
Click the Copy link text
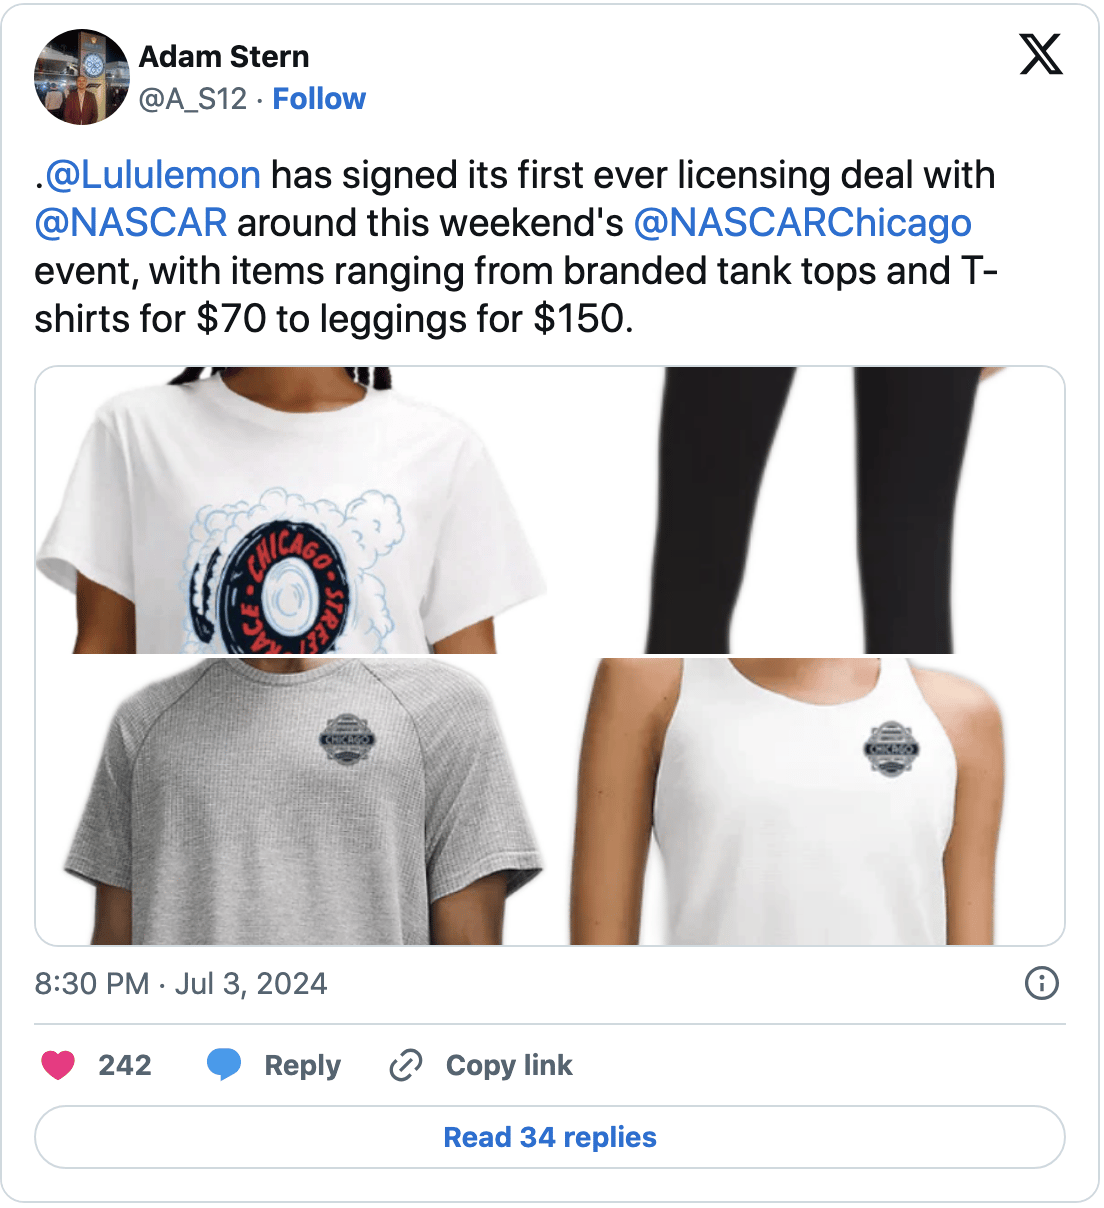[509, 1065]
